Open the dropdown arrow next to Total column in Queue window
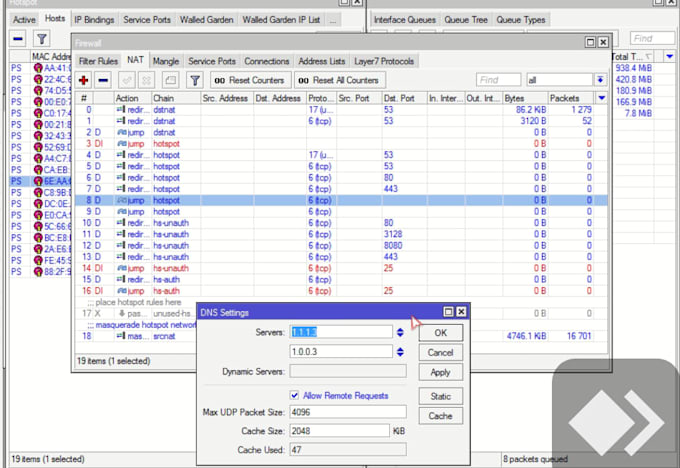The width and height of the screenshot is (680, 468). [x=670, y=56]
